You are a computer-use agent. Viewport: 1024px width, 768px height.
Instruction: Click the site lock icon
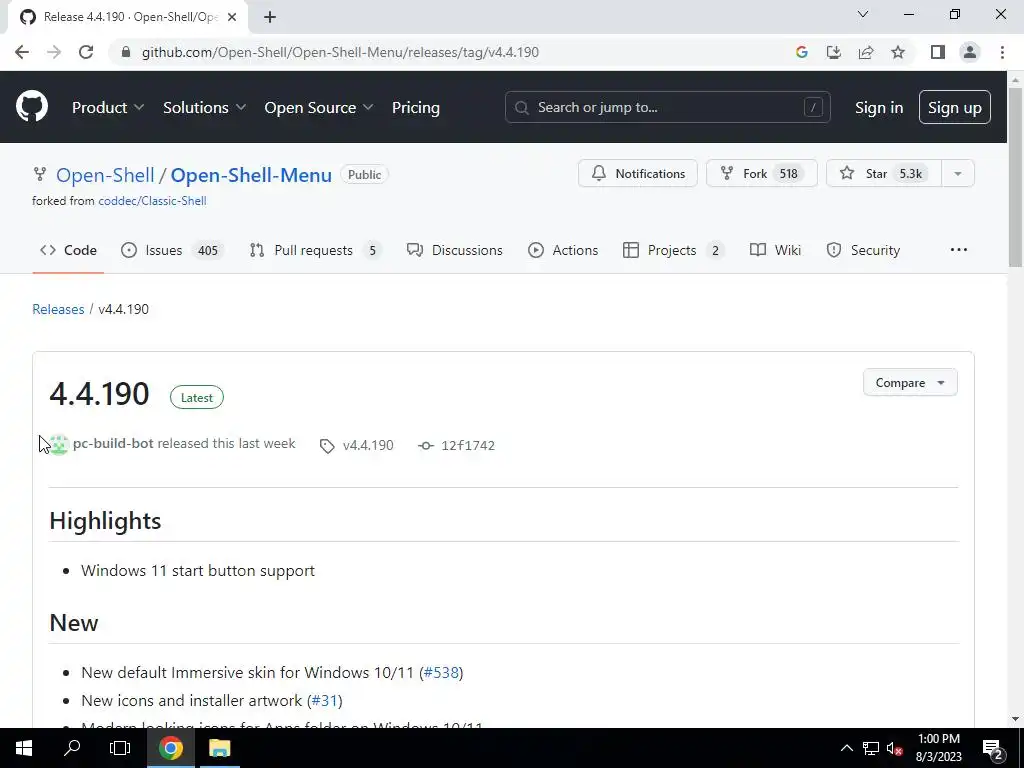tap(126, 52)
